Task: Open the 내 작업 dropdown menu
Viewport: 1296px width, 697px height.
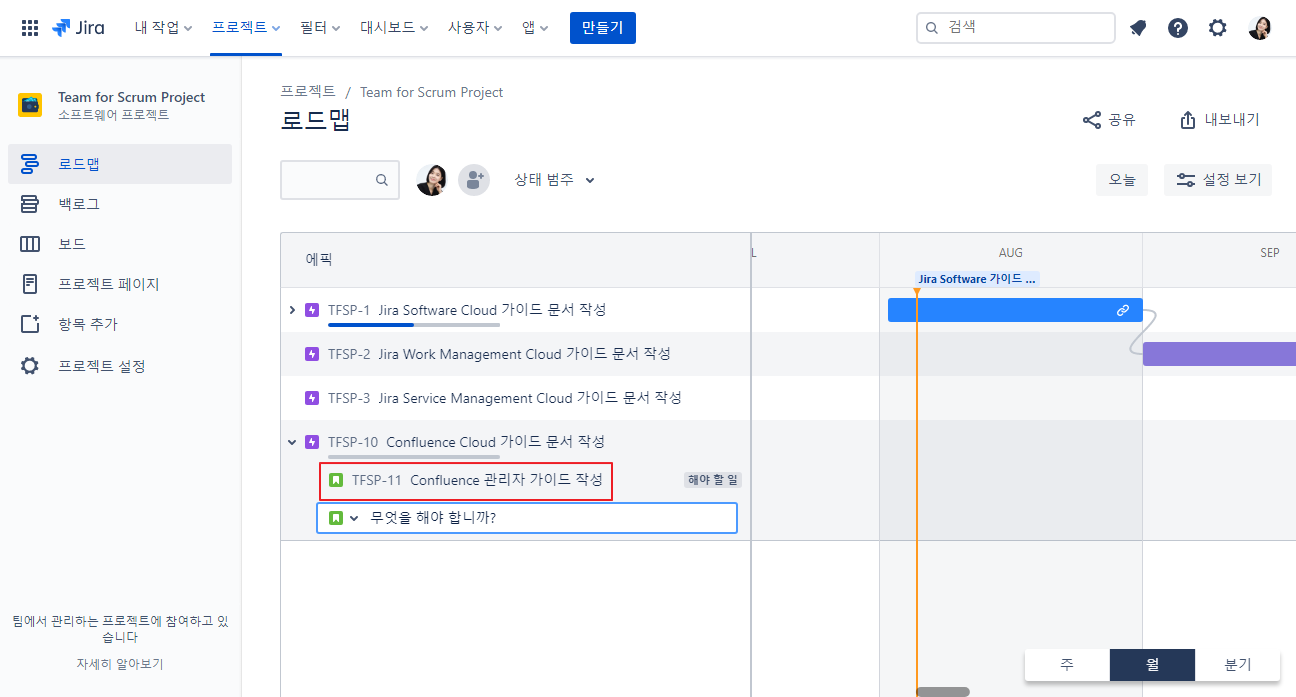Action: pyautogui.click(x=164, y=28)
